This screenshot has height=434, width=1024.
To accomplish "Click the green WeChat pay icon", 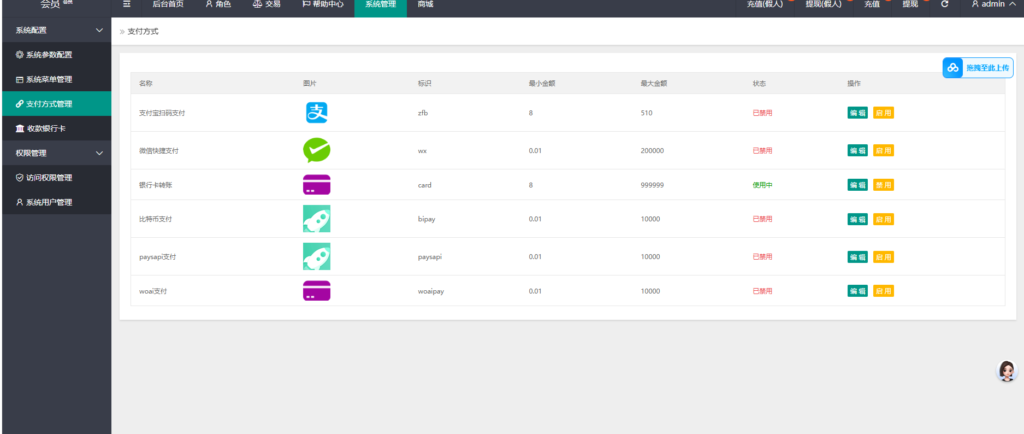I will point(317,150).
